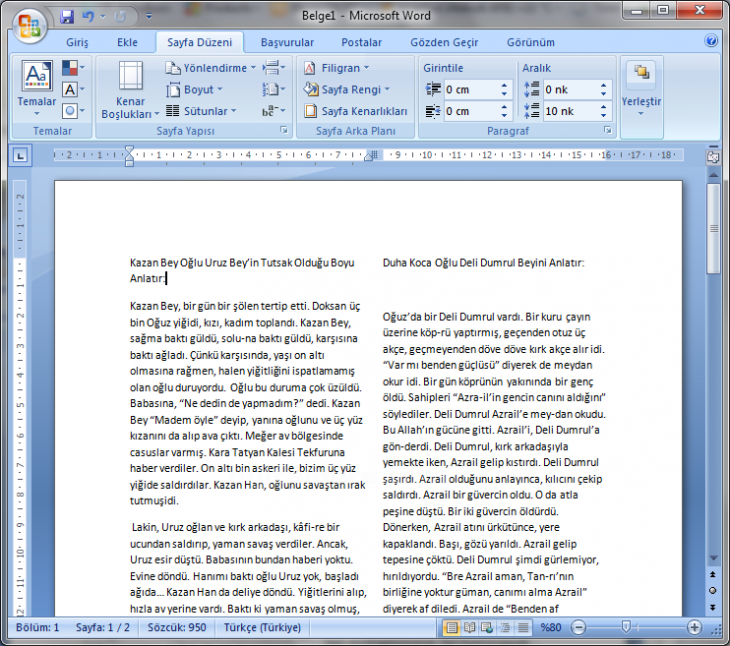The height and width of the screenshot is (646, 730).
Task: Redo action in Quick Access toolbar
Action: (x=121, y=17)
